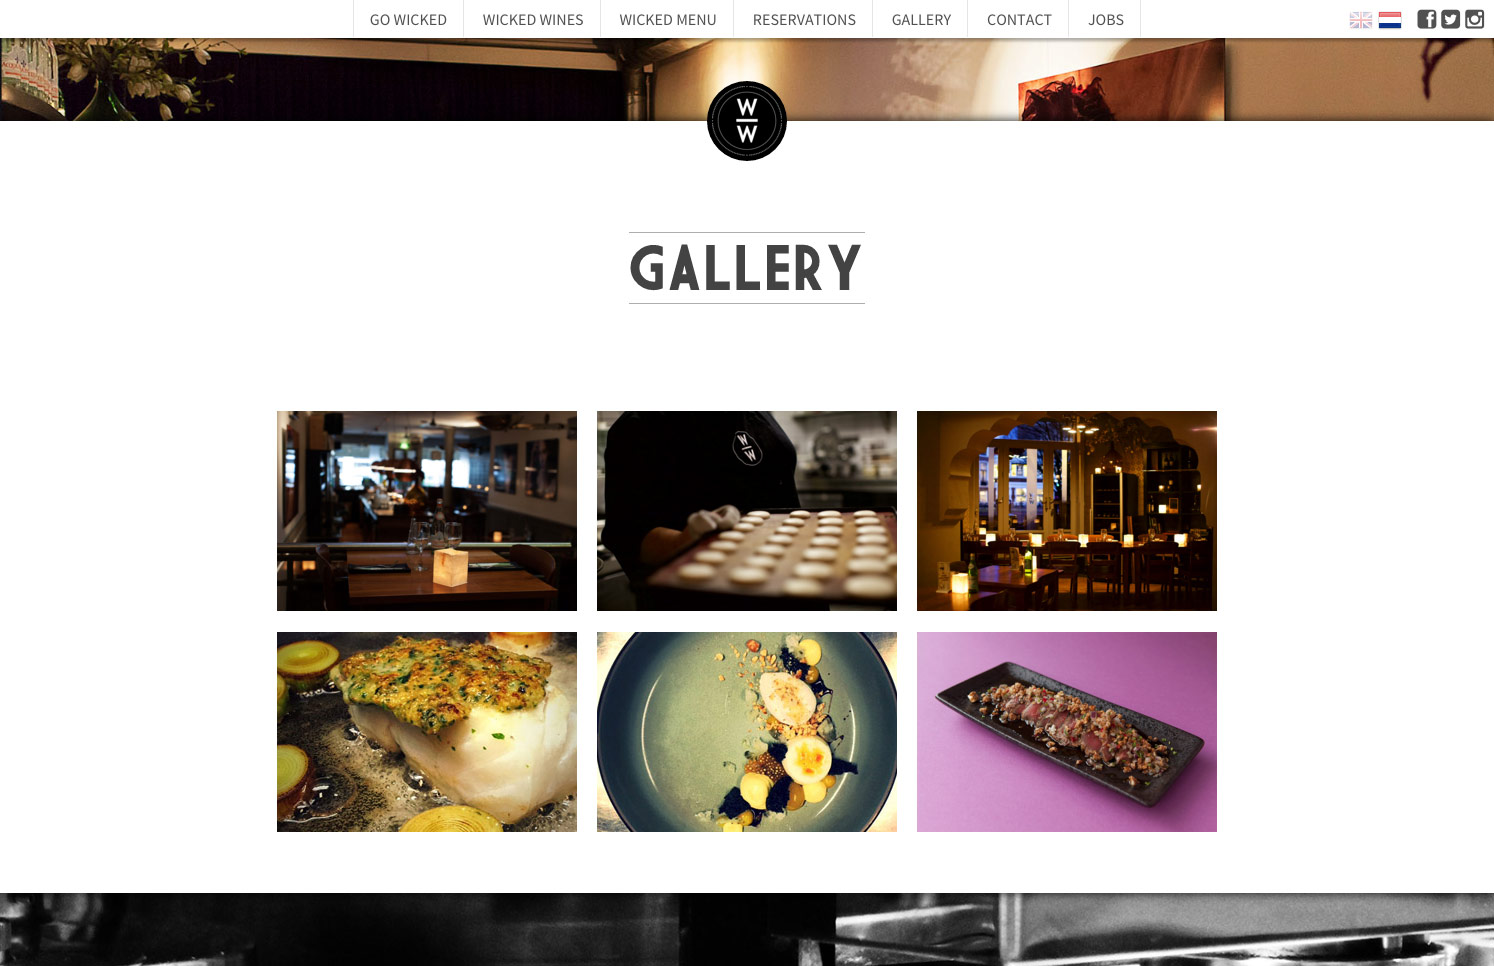This screenshot has height=966, width=1494.
Task: View the restaurant interior table photo
Action: click(x=427, y=511)
